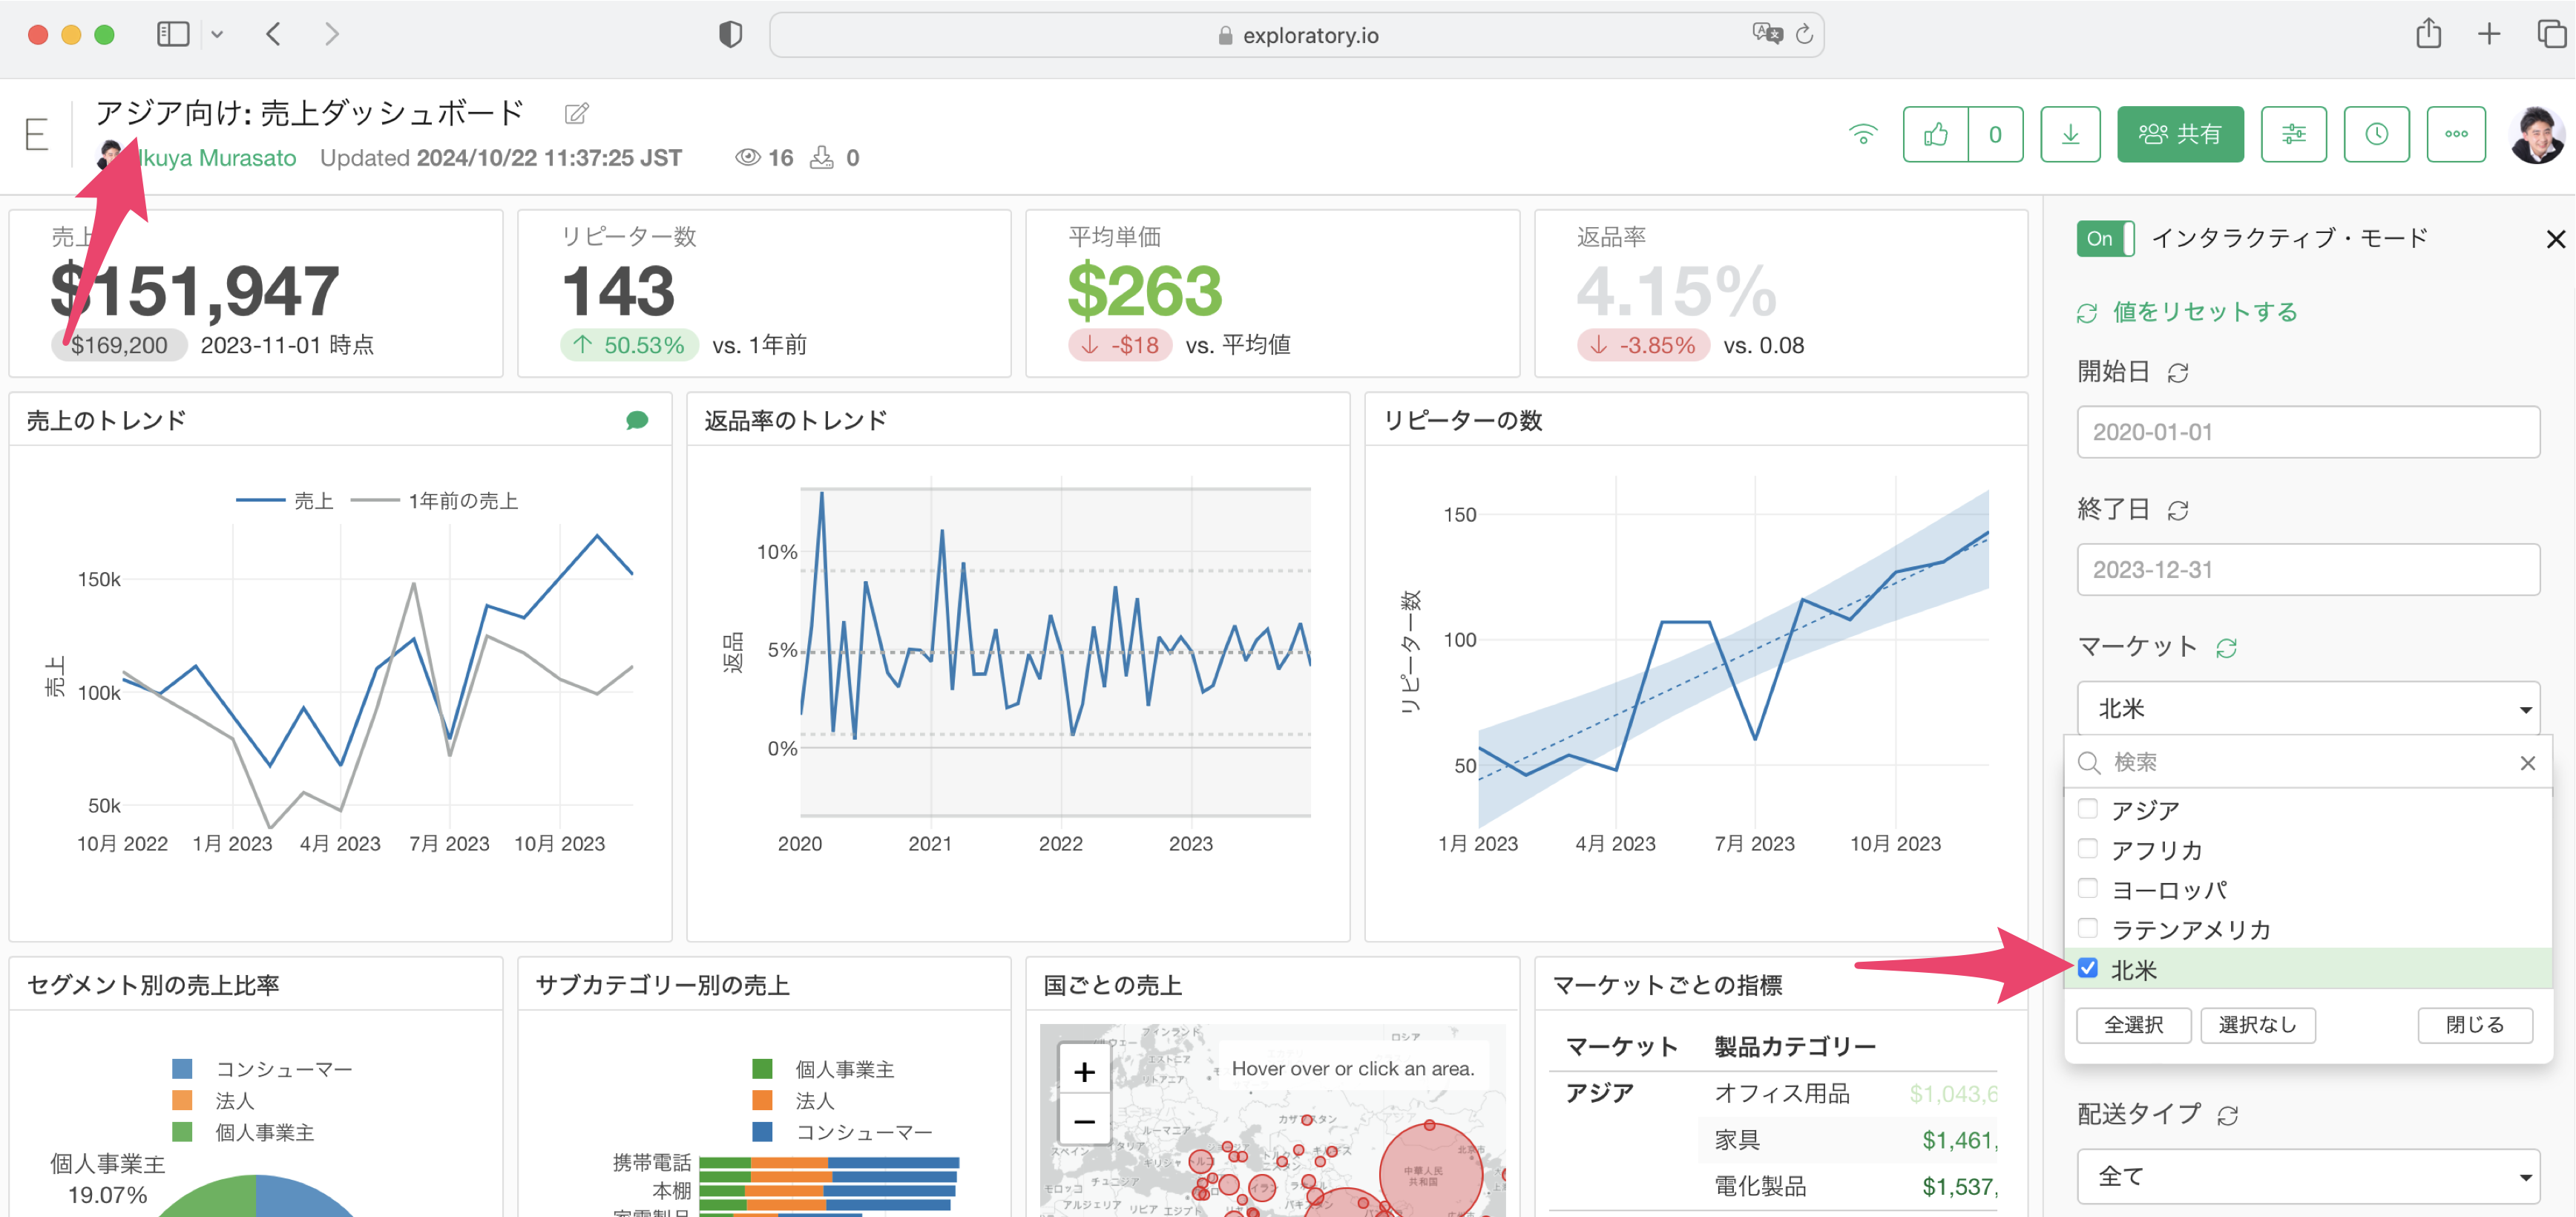Close the interactive mode panel
The width and height of the screenshot is (2576, 1217).
pyautogui.click(x=2555, y=239)
